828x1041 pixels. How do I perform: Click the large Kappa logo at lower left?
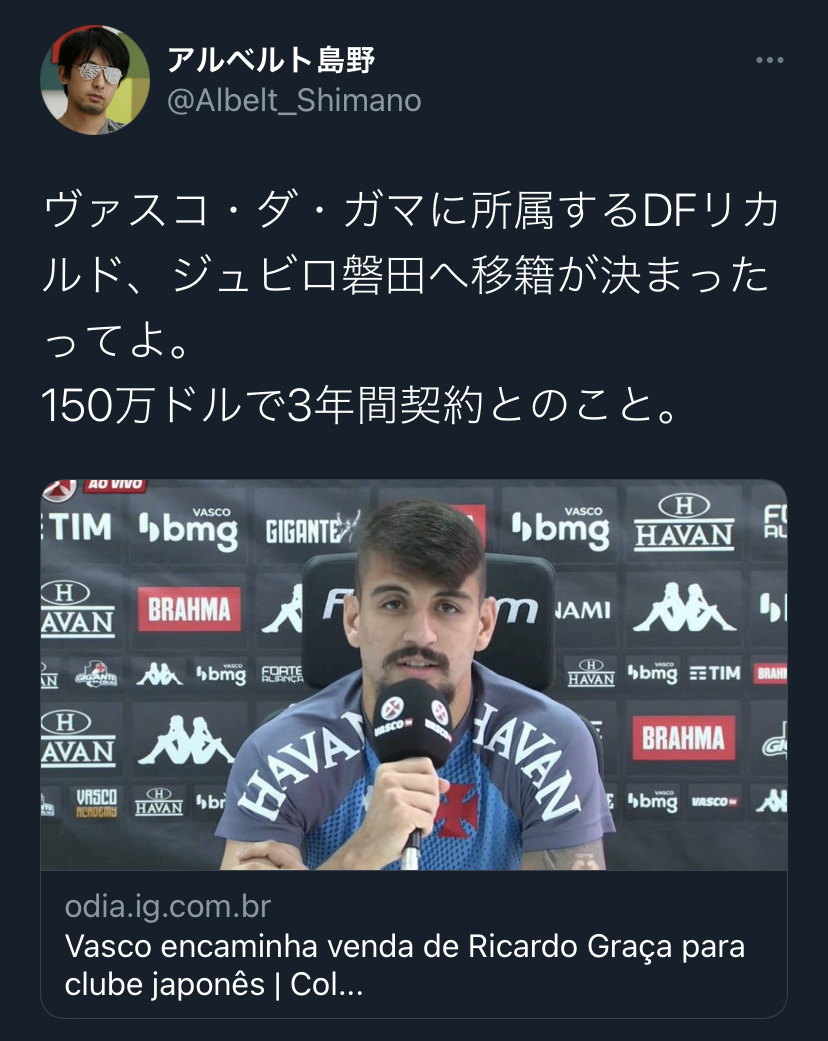point(186,740)
